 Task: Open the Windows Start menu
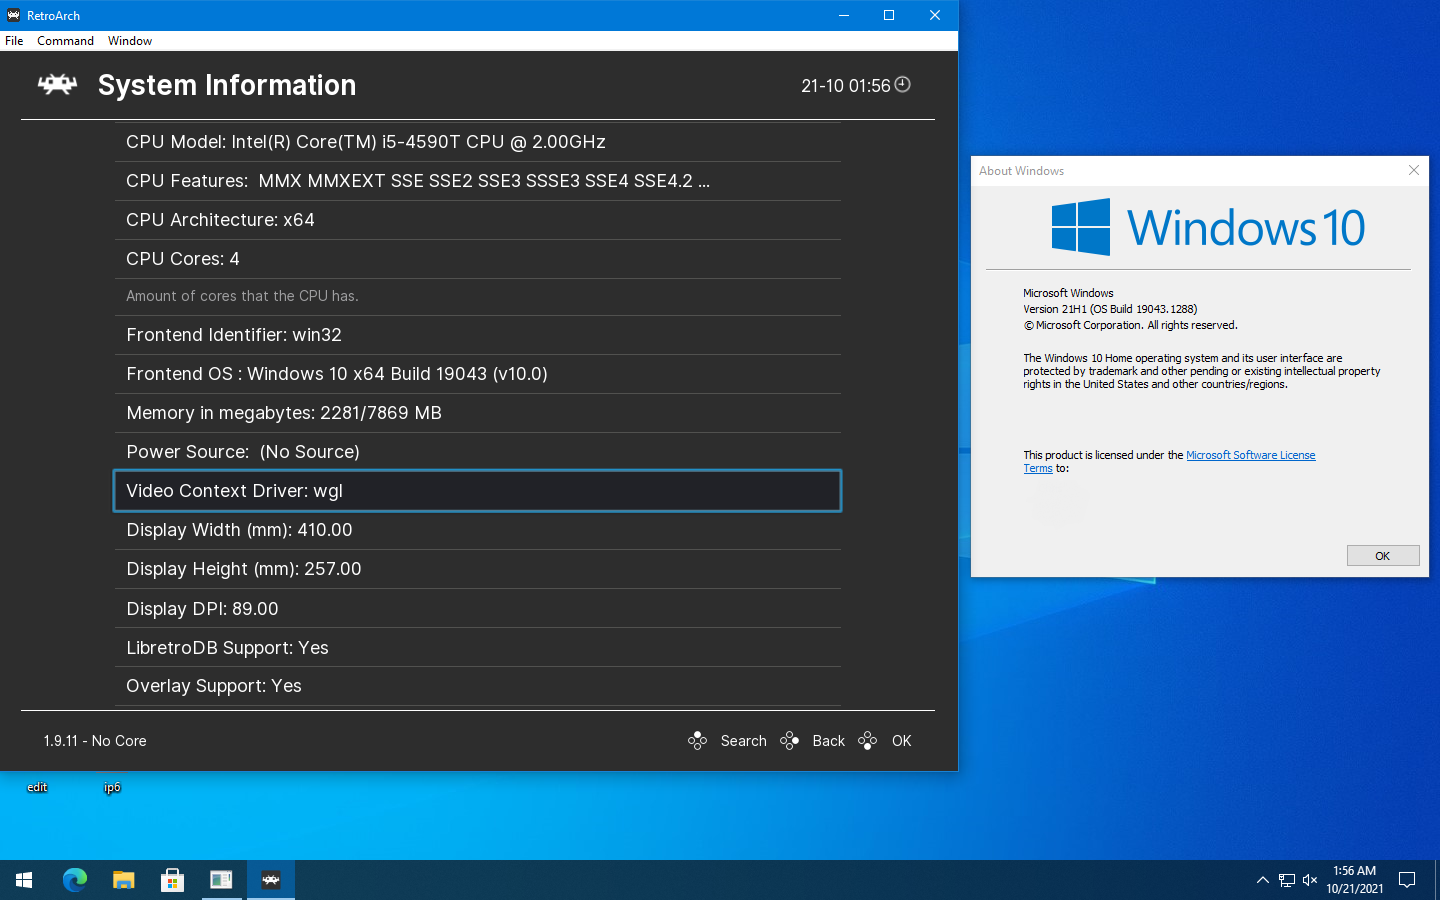[x=24, y=880]
